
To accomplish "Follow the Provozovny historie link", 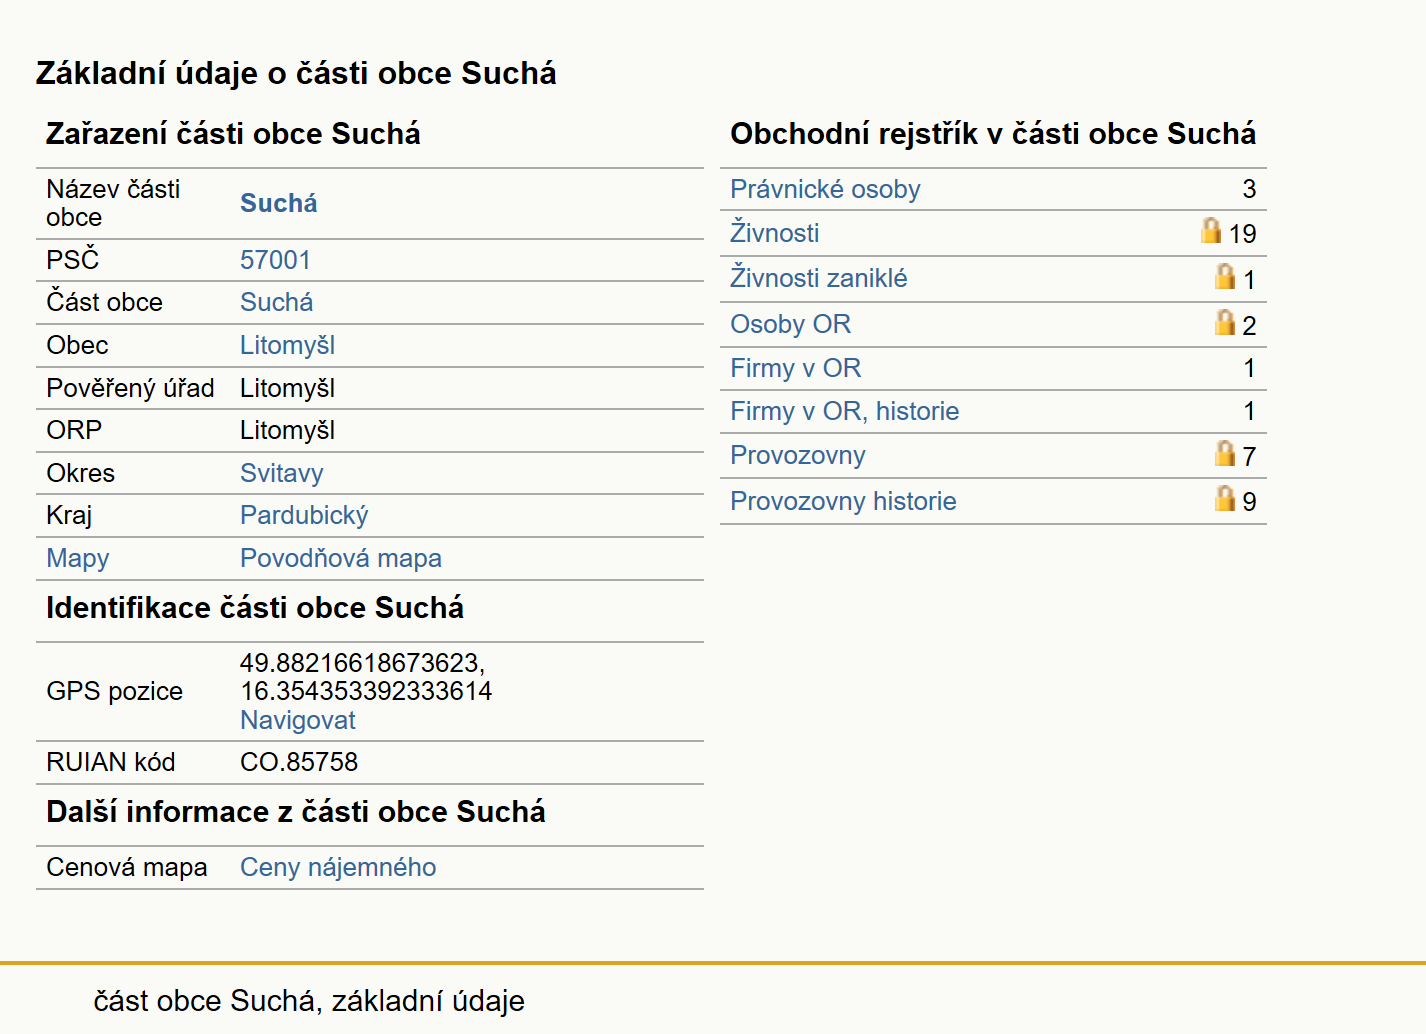I will [x=843, y=501].
